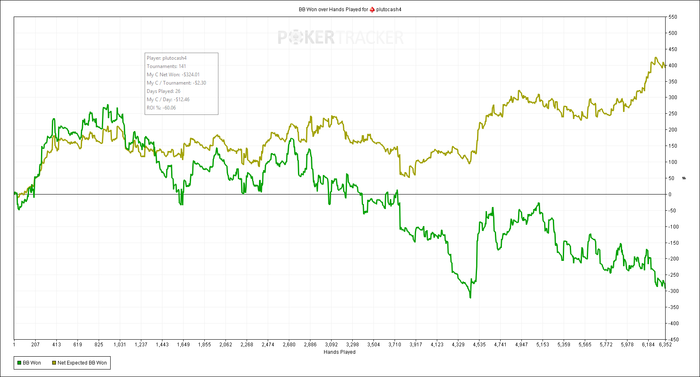700x377 pixels.
Task: Click x-axis label "413"
Action: coord(56,344)
